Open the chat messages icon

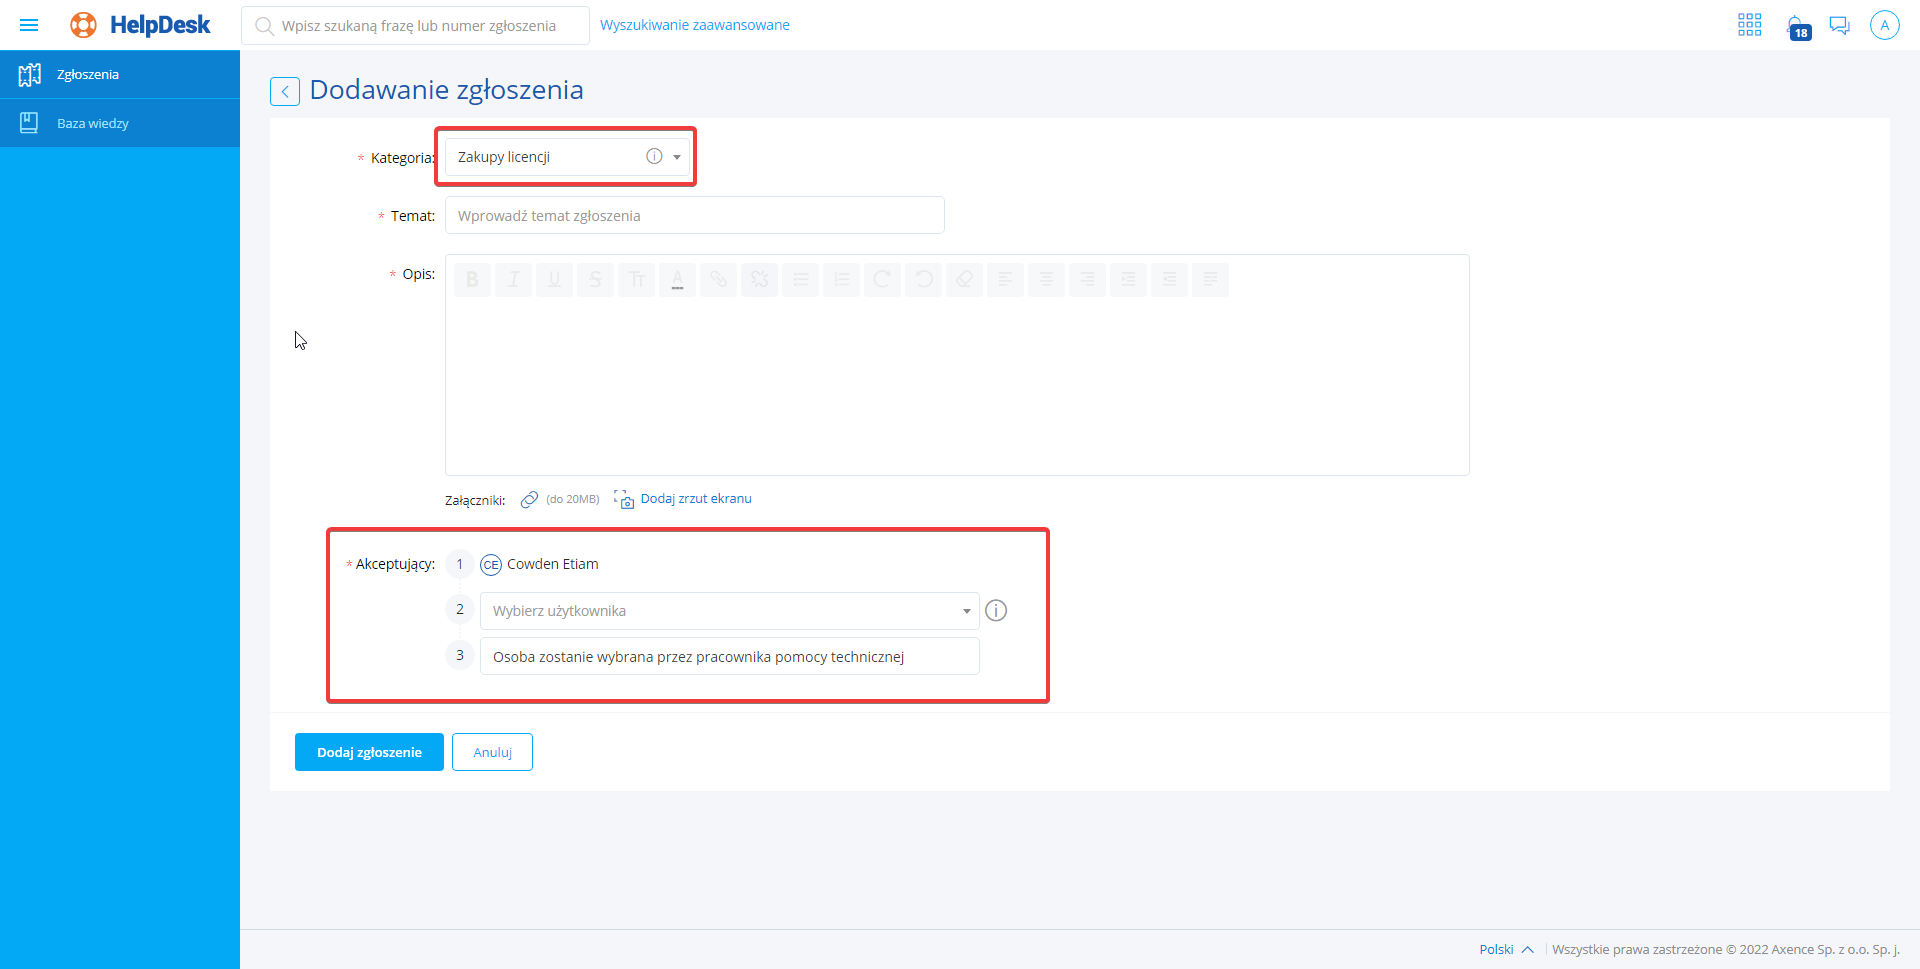(x=1839, y=25)
